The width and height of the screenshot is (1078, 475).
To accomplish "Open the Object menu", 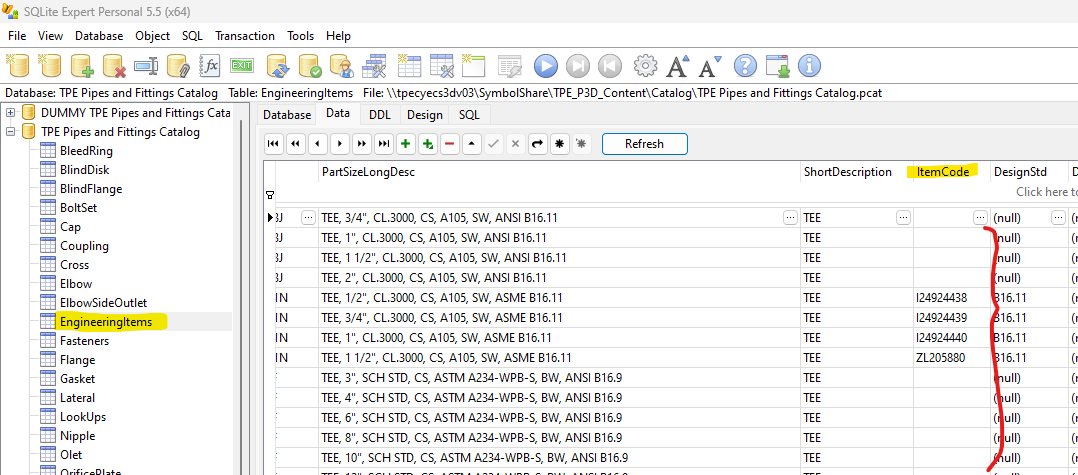I will point(153,36).
